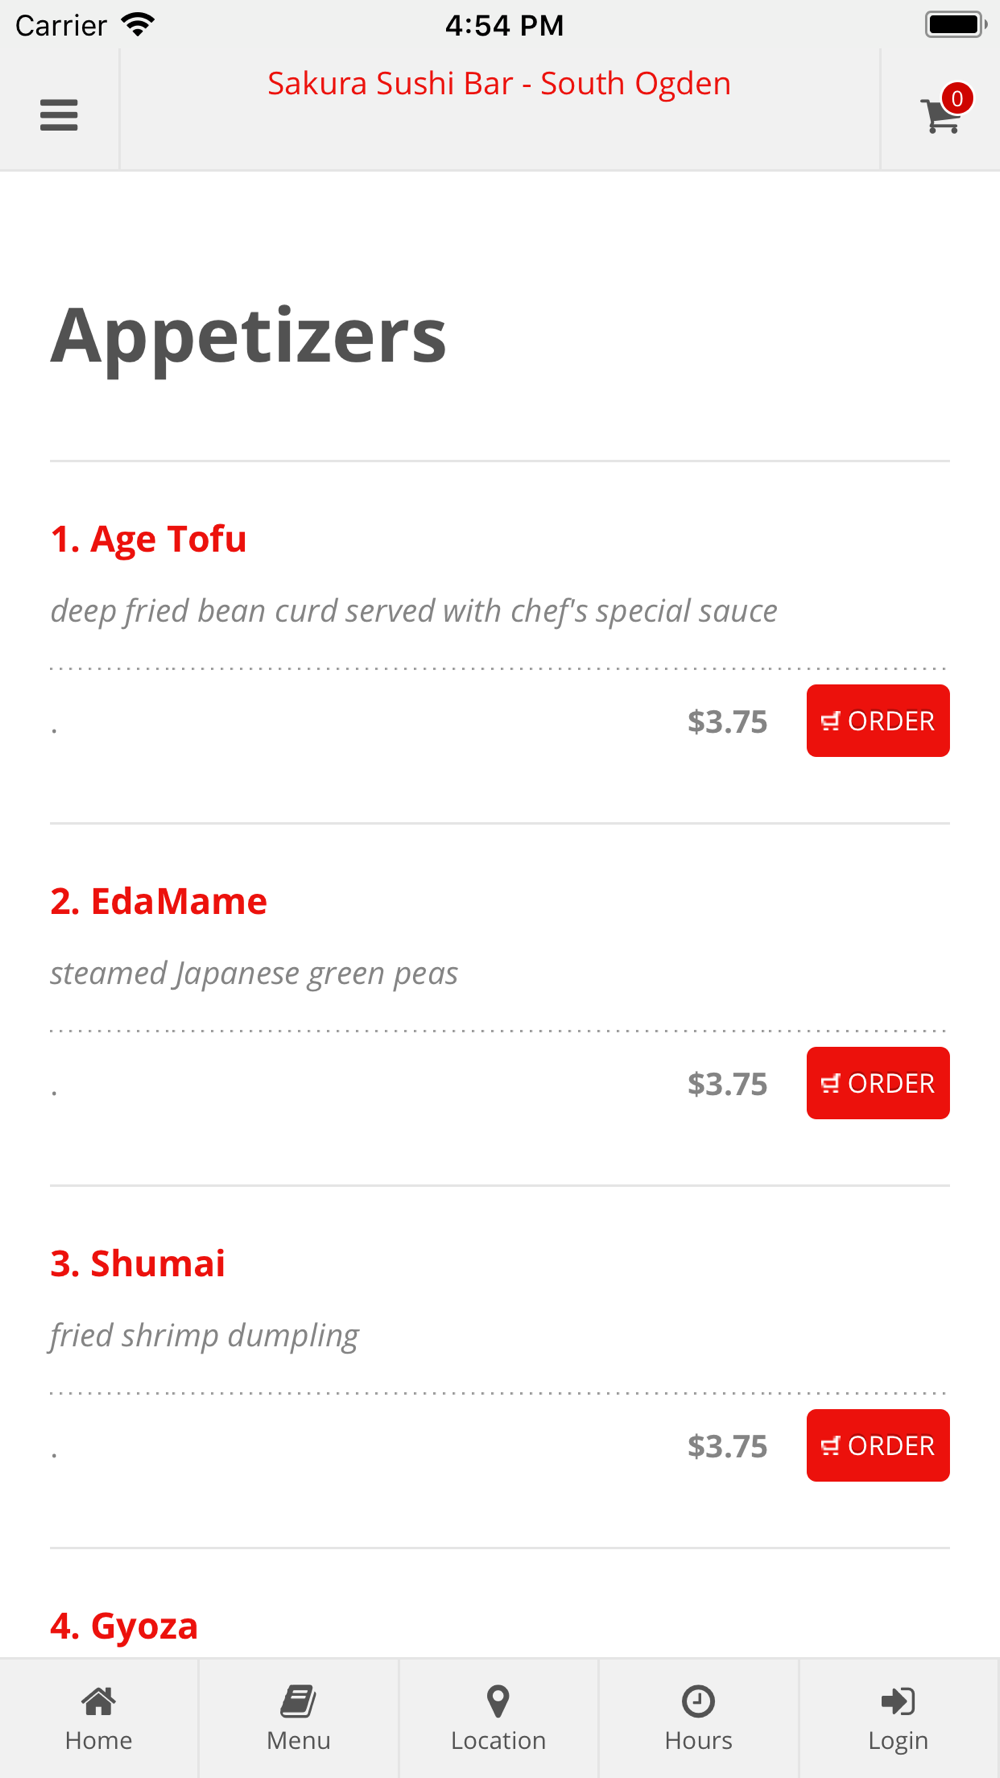Switch to the Hours tab label
The height and width of the screenshot is (1778, 1000).
coord(698,1740)
